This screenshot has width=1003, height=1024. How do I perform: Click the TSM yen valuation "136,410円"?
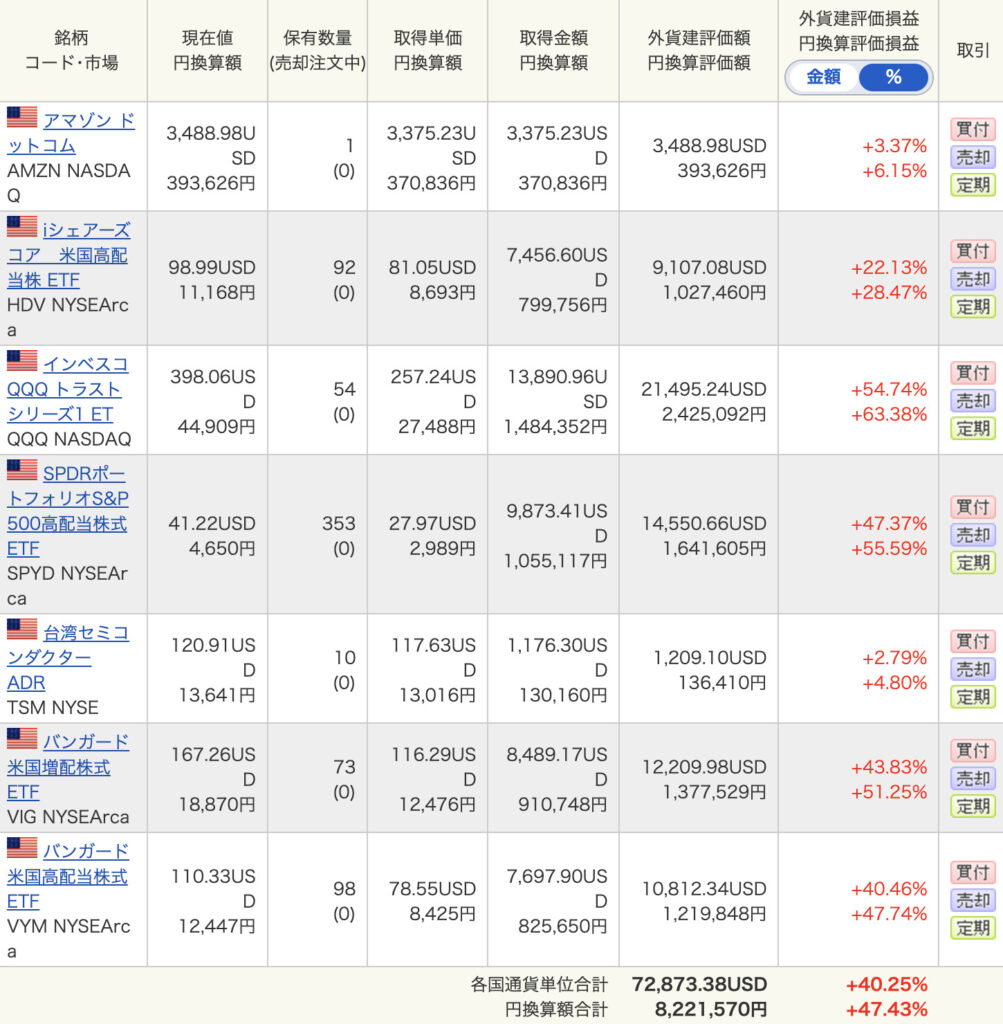tap(722, 682)
